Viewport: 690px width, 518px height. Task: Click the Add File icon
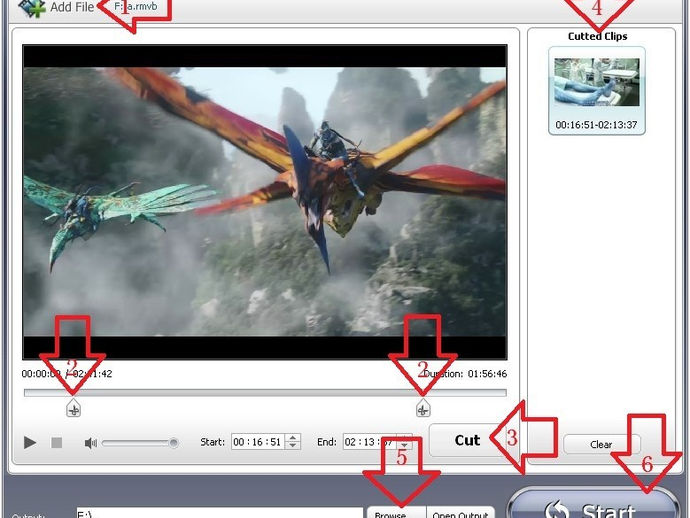(x=33, y=7)
